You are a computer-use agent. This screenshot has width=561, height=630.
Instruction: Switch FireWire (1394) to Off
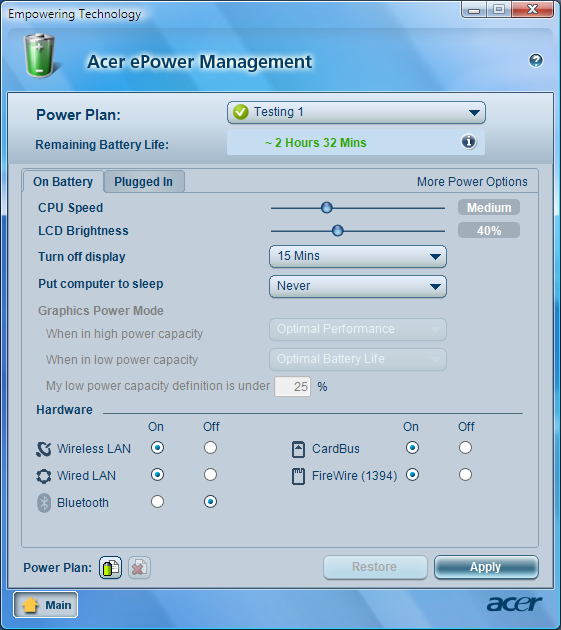coord(465,475)
